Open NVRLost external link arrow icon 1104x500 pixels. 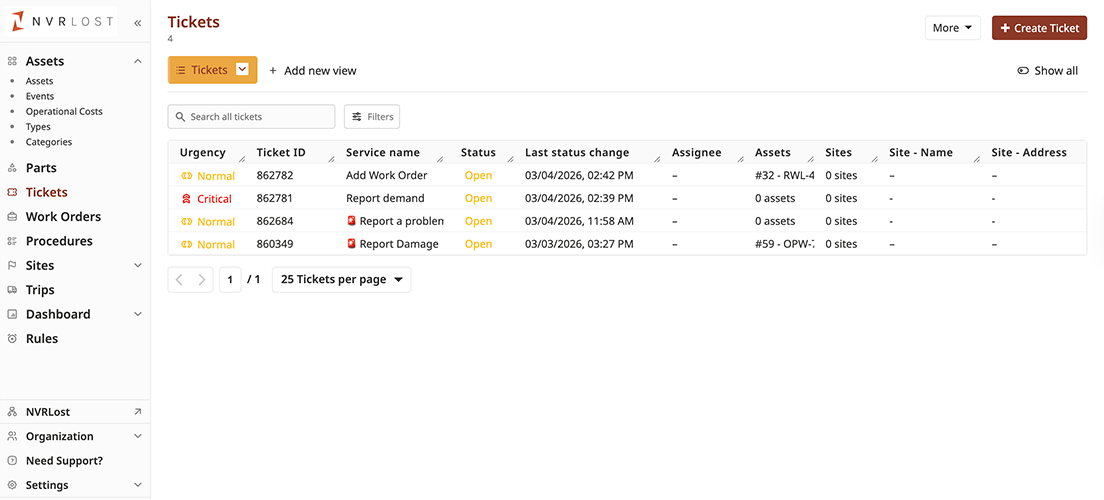click(137, 412)
